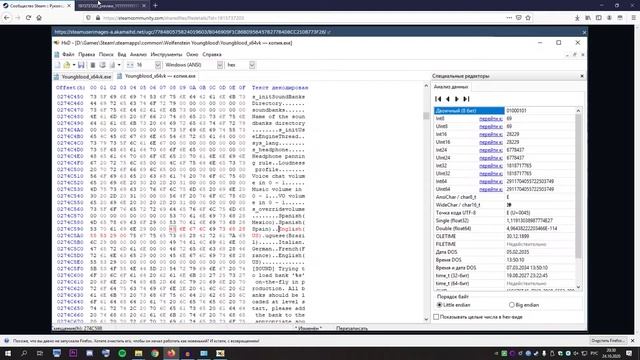Image resolution: width=640 pixels, height=360 pixels.
Task: Click offset row 0274C590 in the hex view
Action: [70, 229]
